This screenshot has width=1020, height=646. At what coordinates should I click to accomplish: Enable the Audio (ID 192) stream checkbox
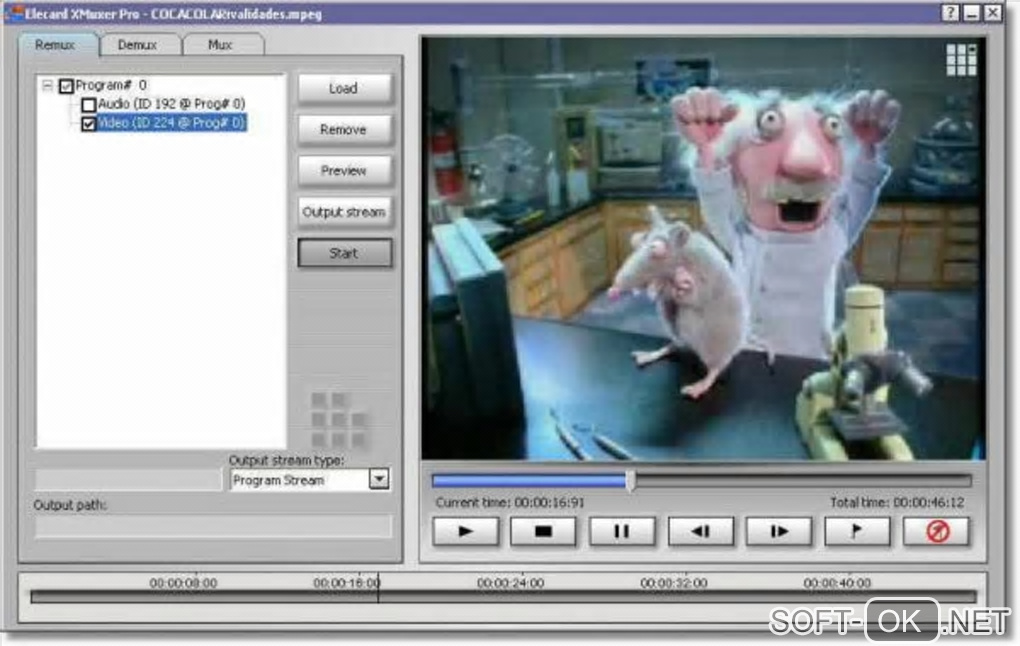pos(88,104)
